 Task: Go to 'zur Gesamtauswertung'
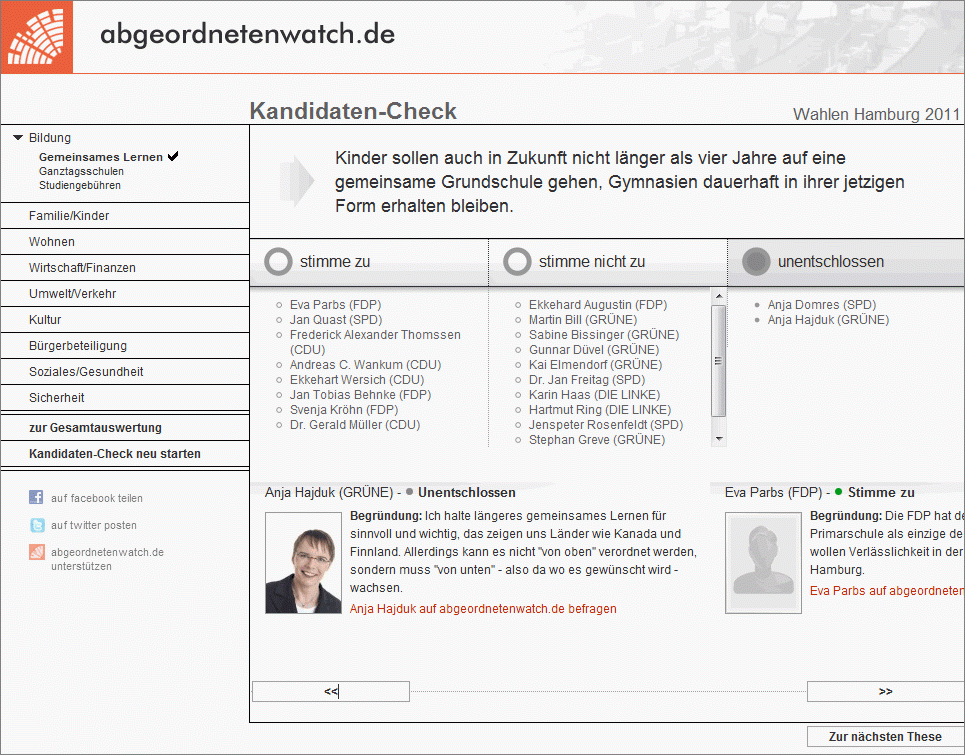[125, 427]
